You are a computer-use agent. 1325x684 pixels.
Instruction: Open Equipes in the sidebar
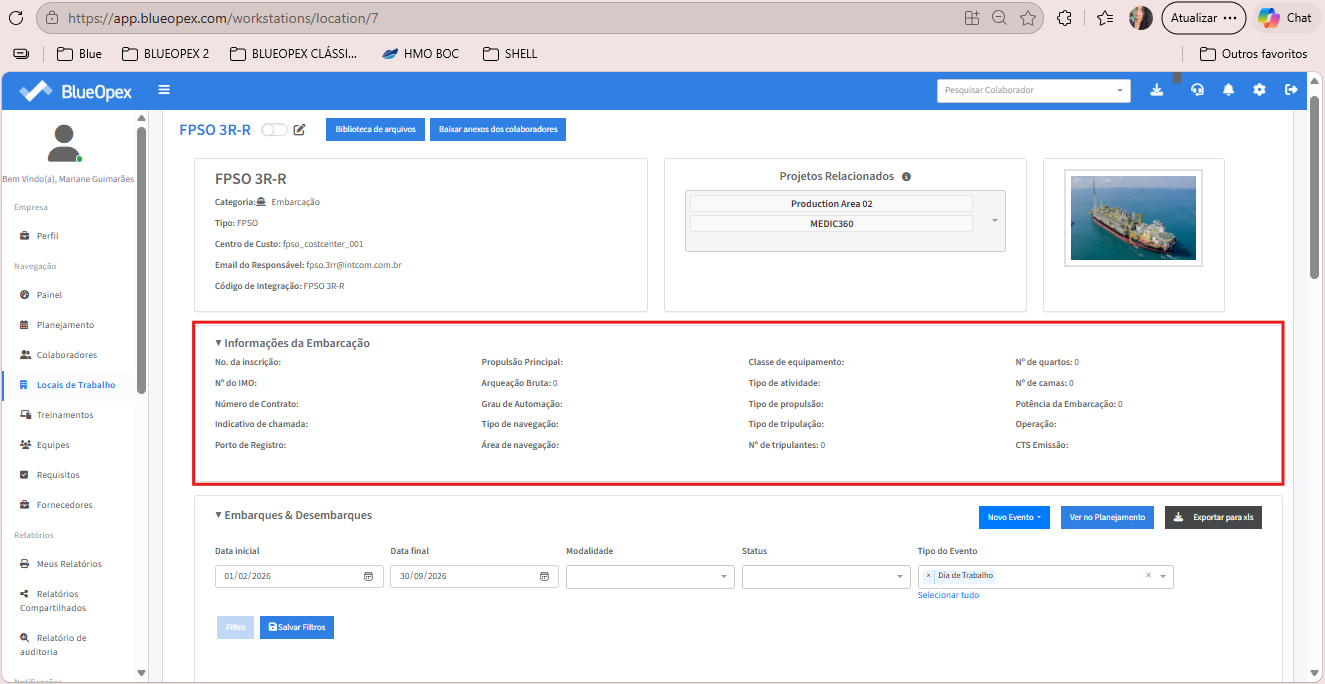click(53, 445)
